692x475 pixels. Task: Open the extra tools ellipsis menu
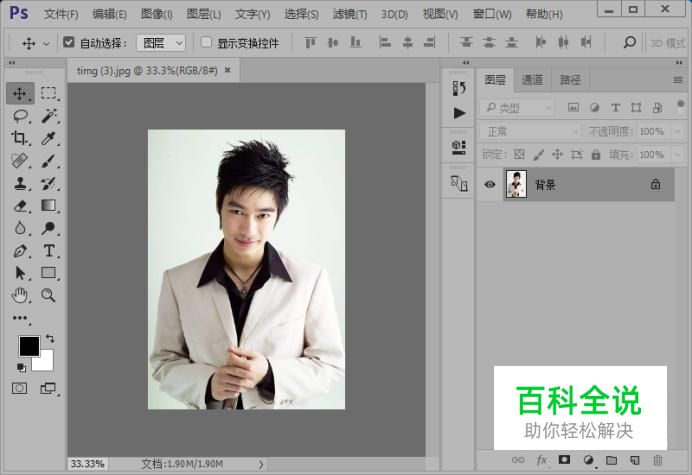[x=20, y=318]
